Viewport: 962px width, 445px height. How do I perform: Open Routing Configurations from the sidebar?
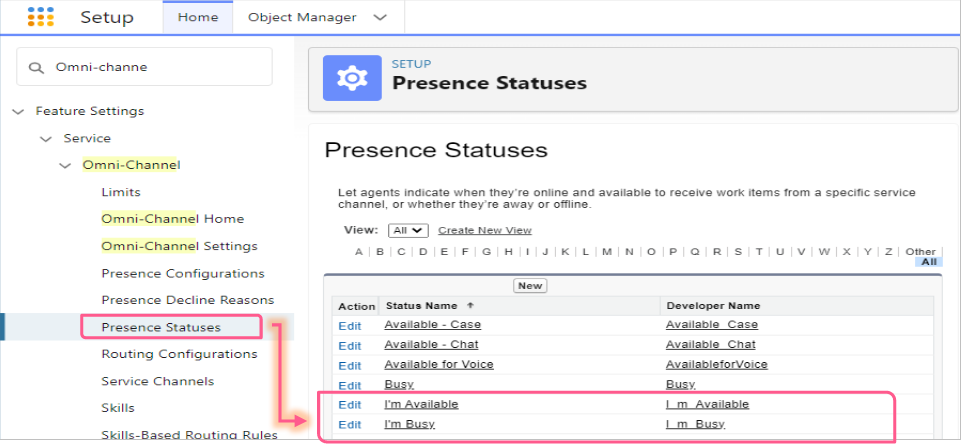coord(178,354)
